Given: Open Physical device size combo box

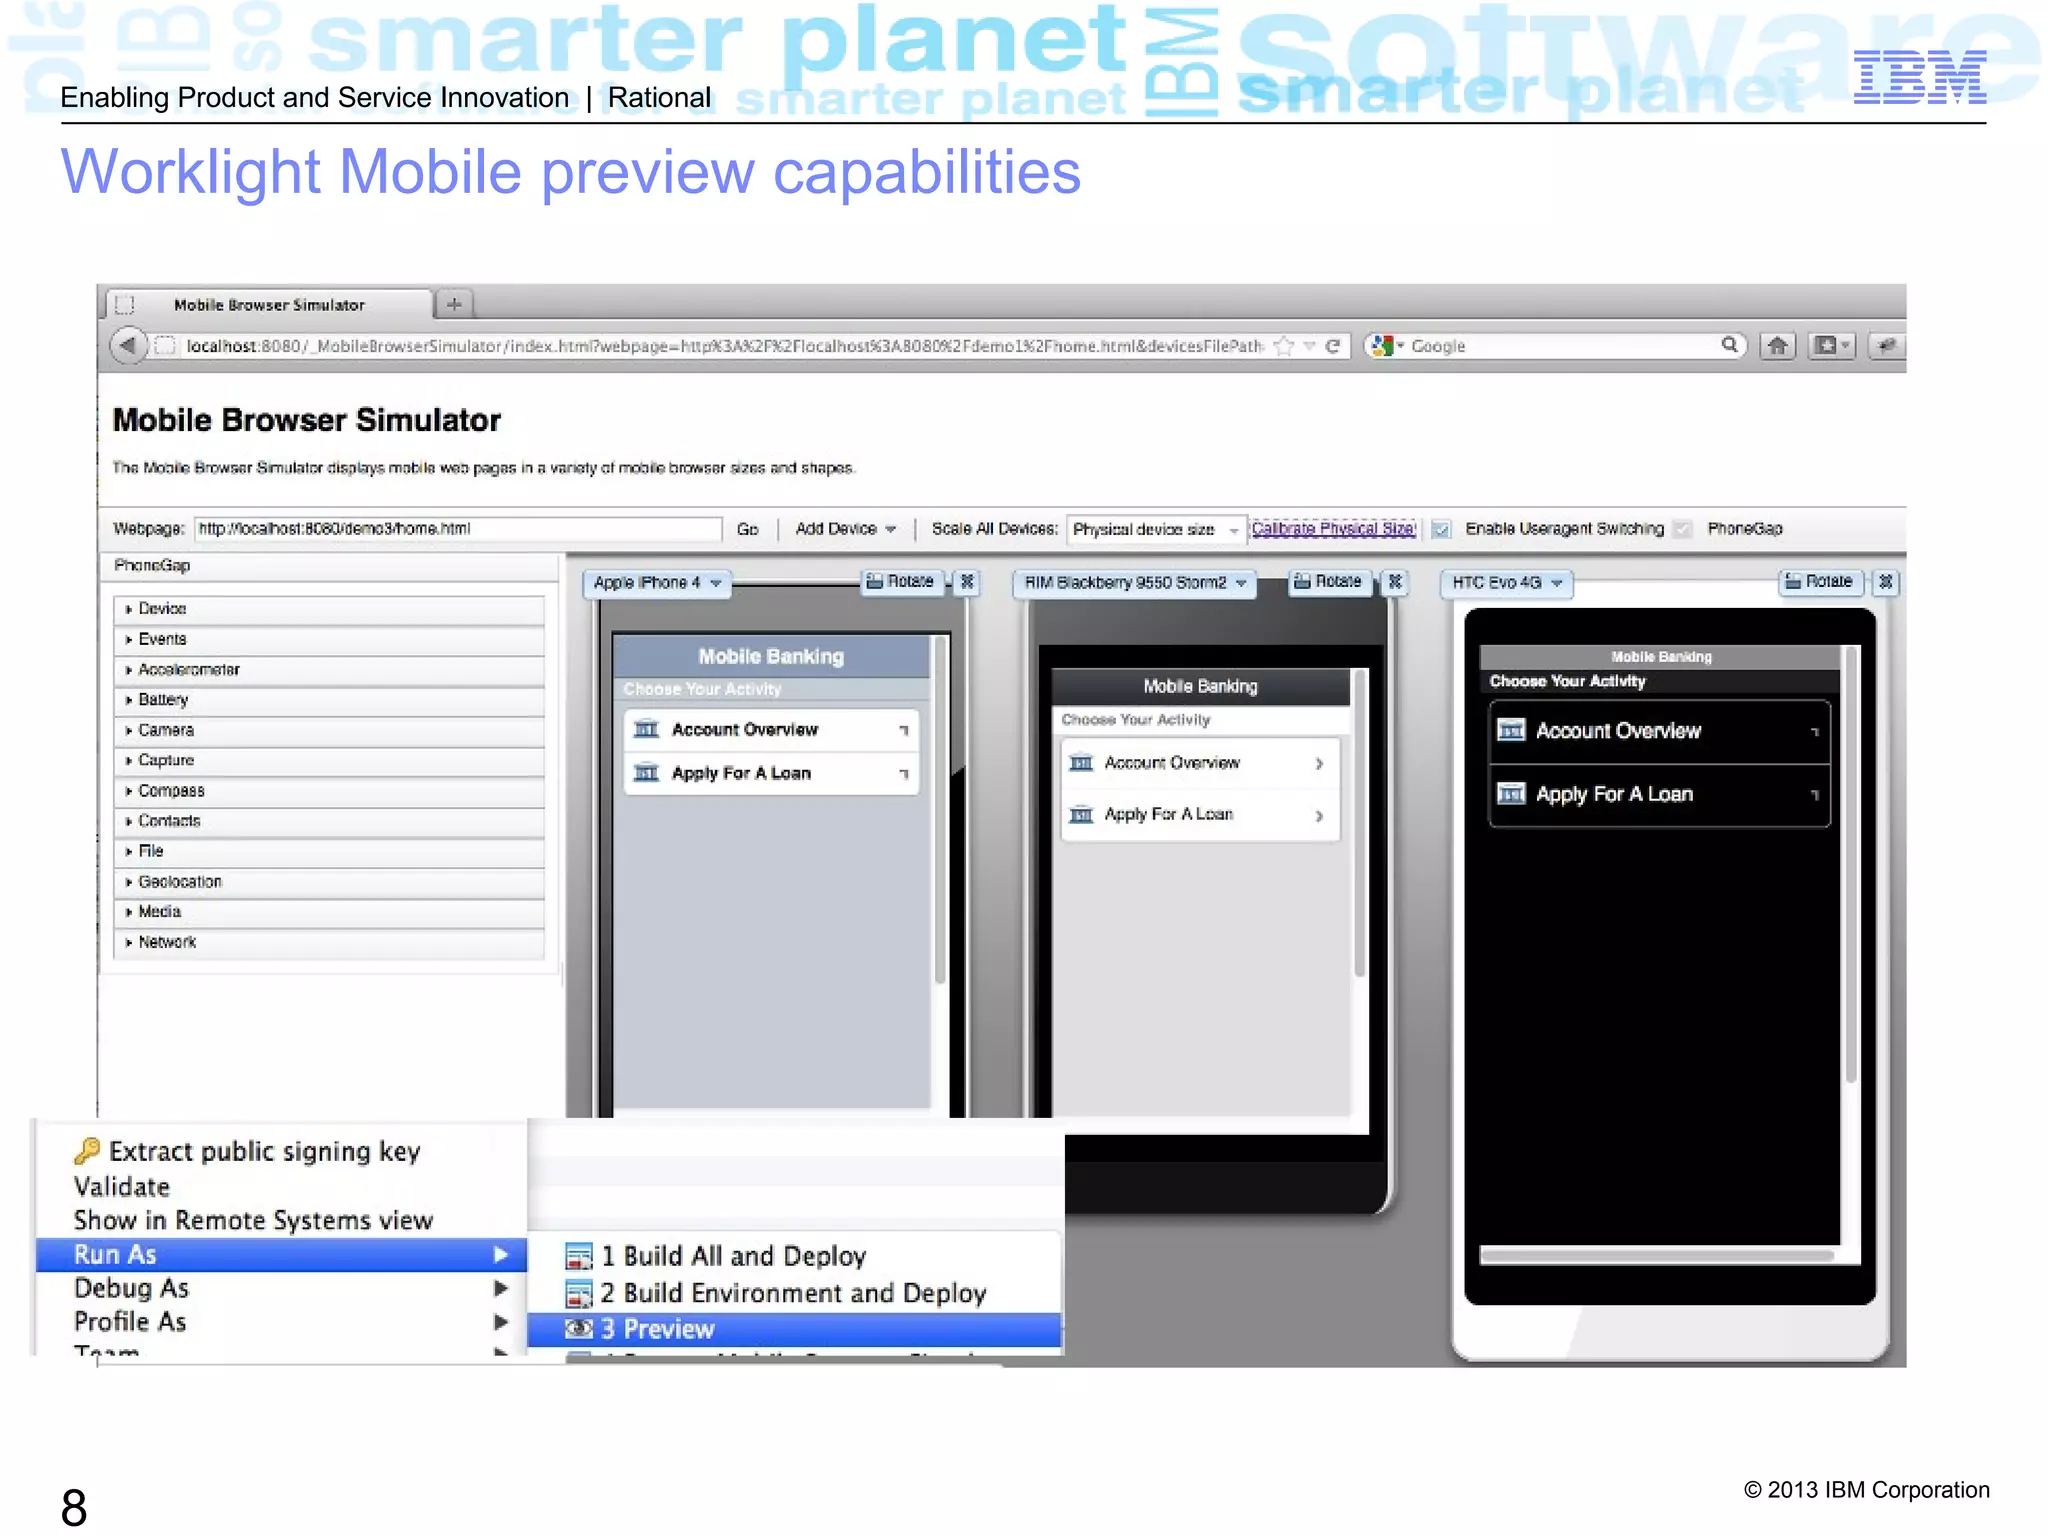Looking at the screenshot, I should point(1157,529).
